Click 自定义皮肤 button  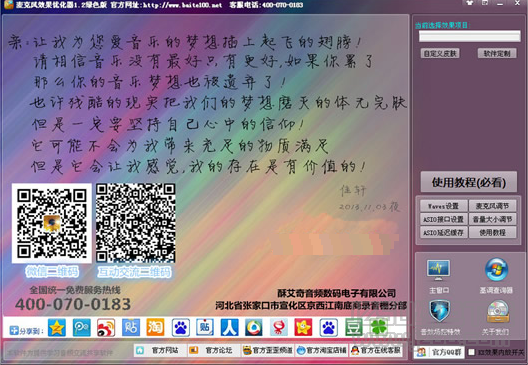[x=440, y=53]
